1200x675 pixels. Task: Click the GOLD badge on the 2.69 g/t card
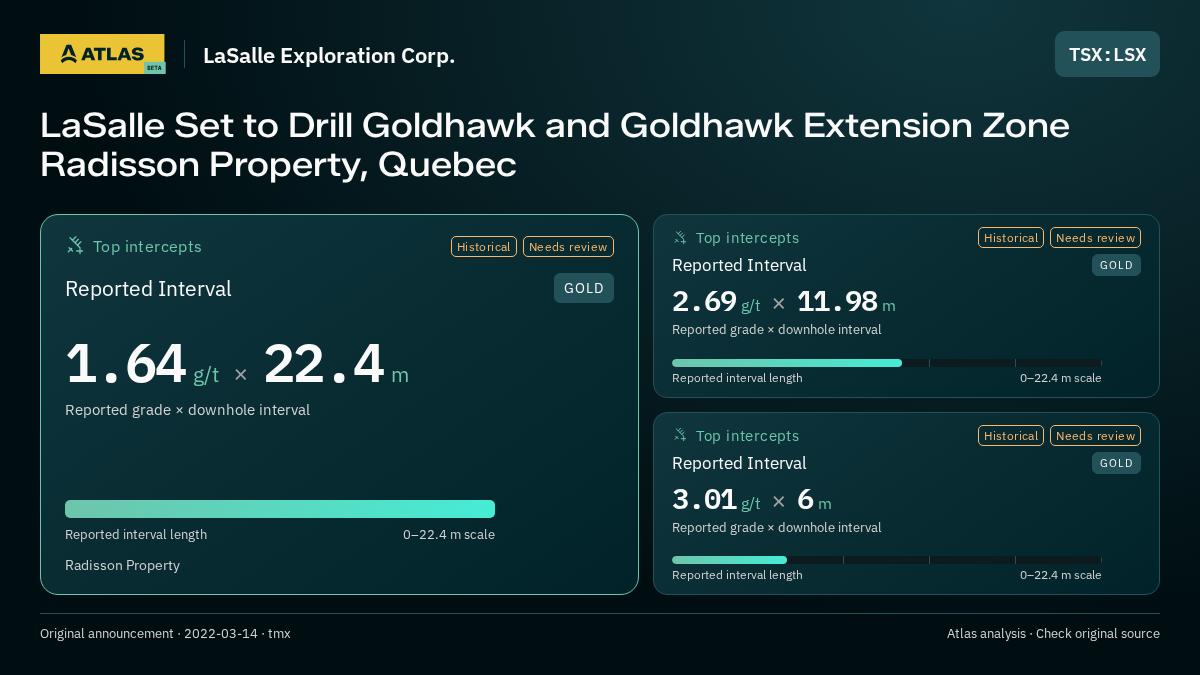click(x=1116, y=265)
